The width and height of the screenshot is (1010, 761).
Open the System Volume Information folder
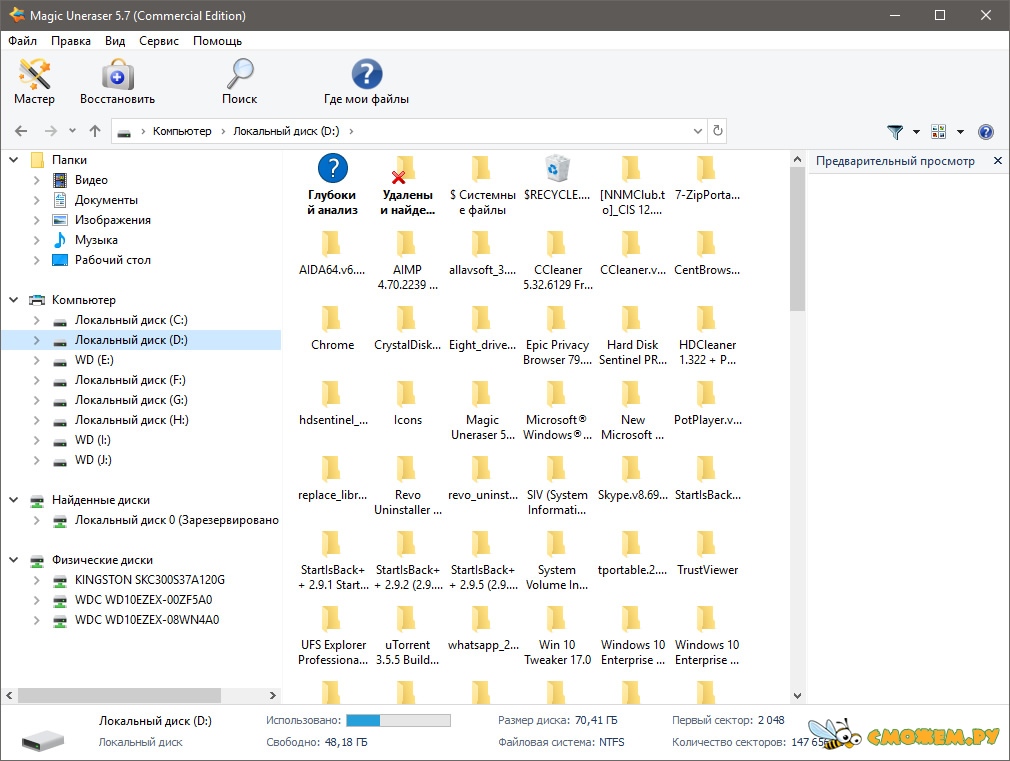[x=557, y=561]
